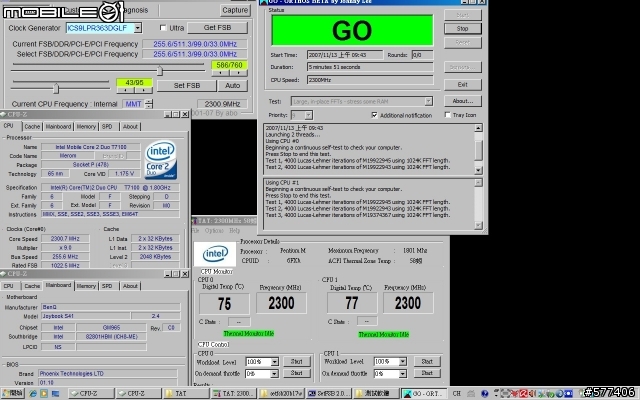Click the Exit button in ORTHOS
The width and height of the screenshot is (640, 400).
[x=462, y=84]
